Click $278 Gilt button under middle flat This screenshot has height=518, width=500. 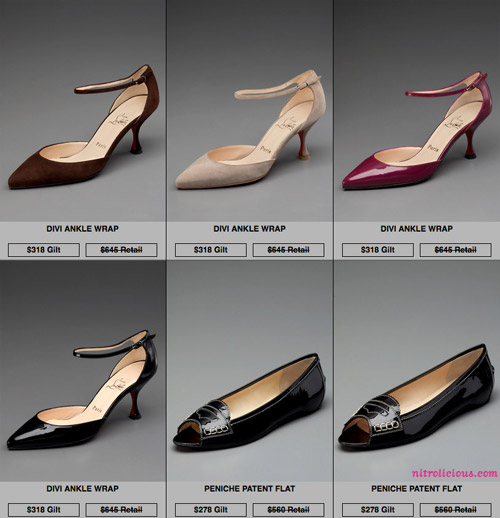pyautogui.click(x=211, y=510)
